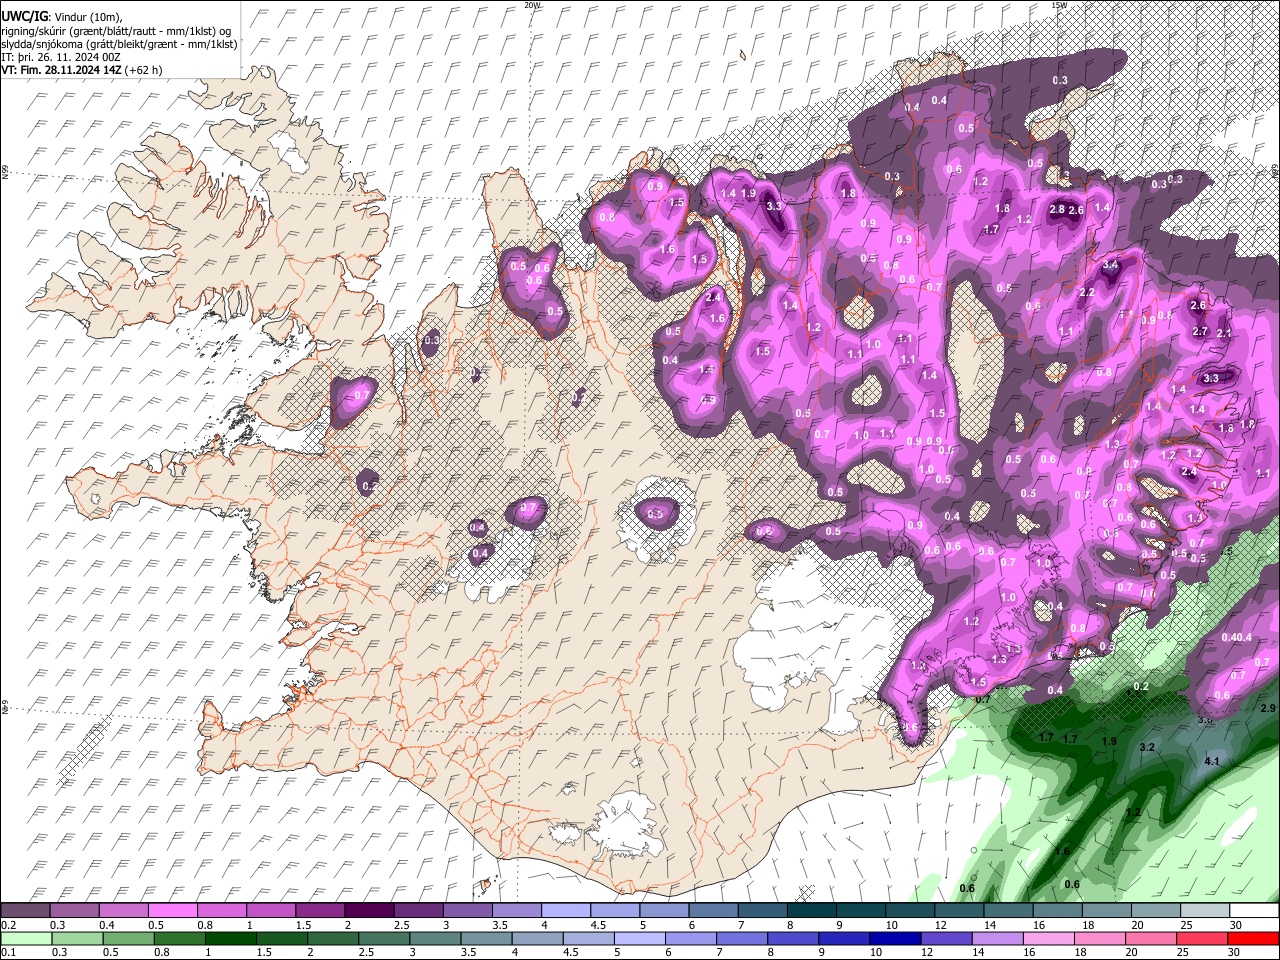Click the 2.8 snowfall value on the map

click(1057, 210)
